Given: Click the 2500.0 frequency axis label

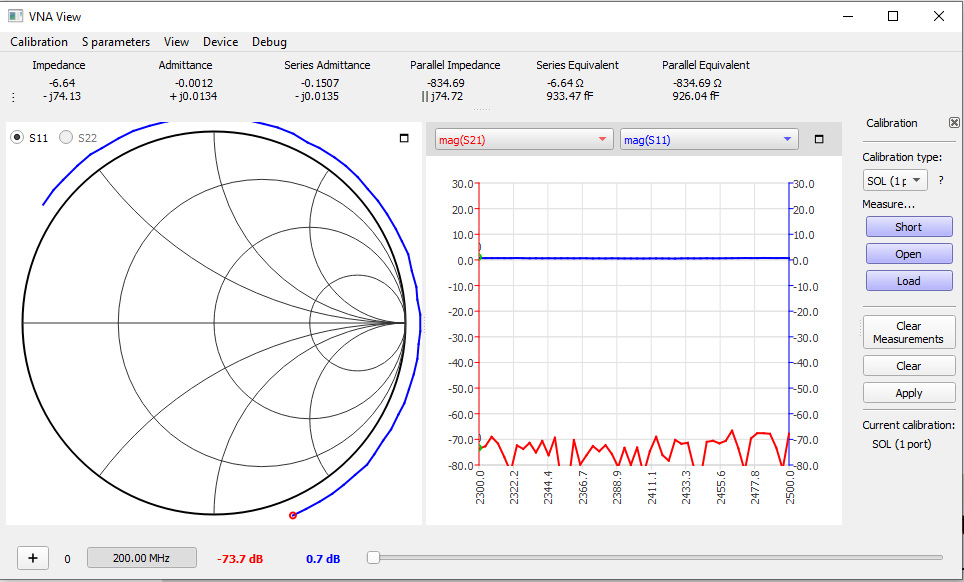Looking at the screenshot, I should coord(790,487).
